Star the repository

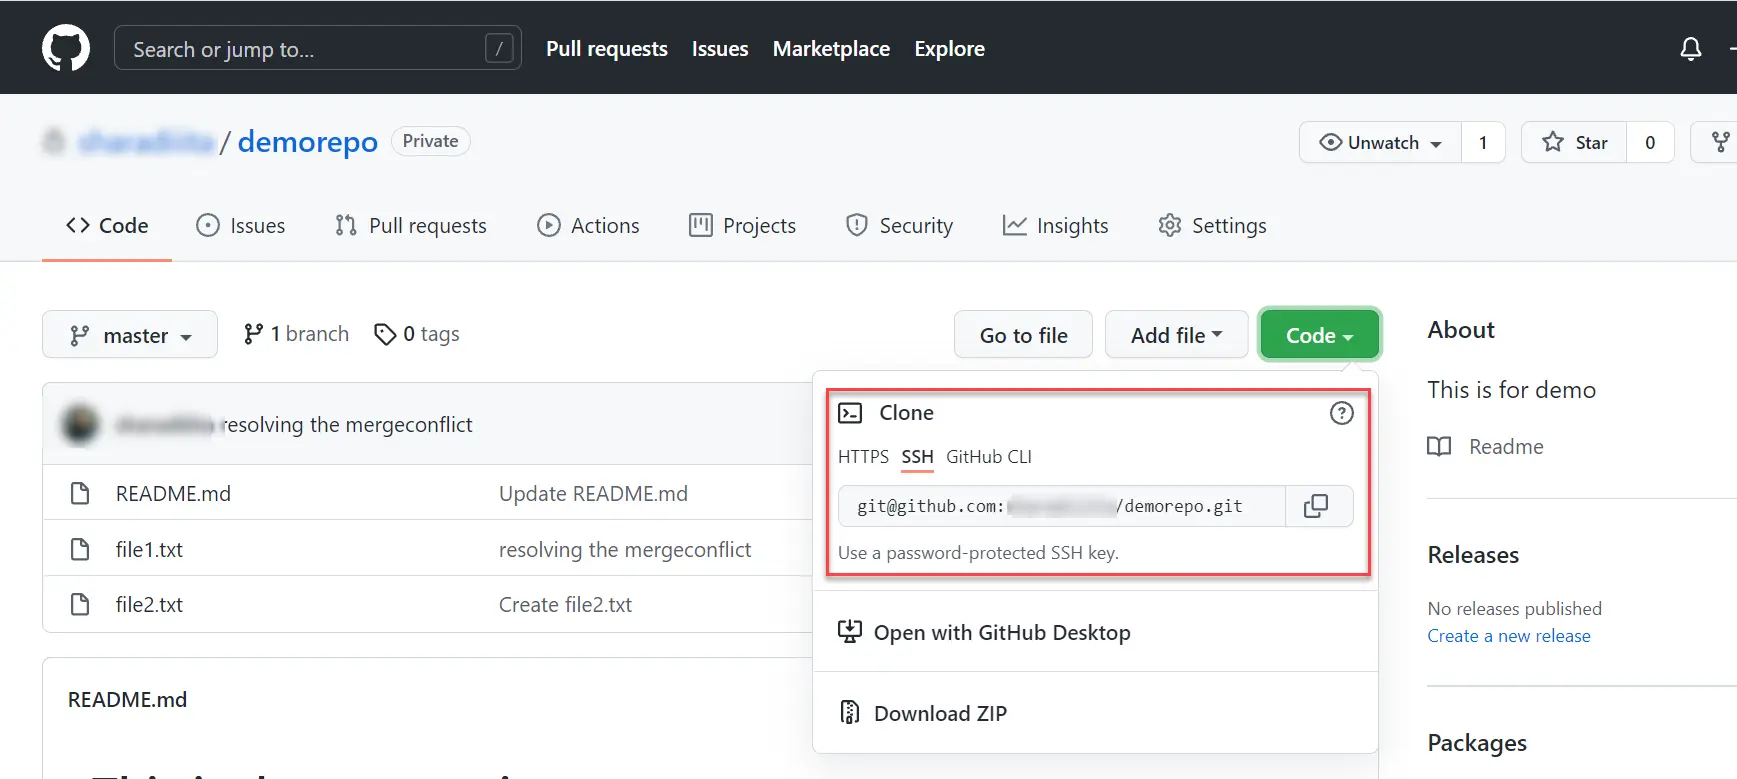click(x=1575, y=142)
